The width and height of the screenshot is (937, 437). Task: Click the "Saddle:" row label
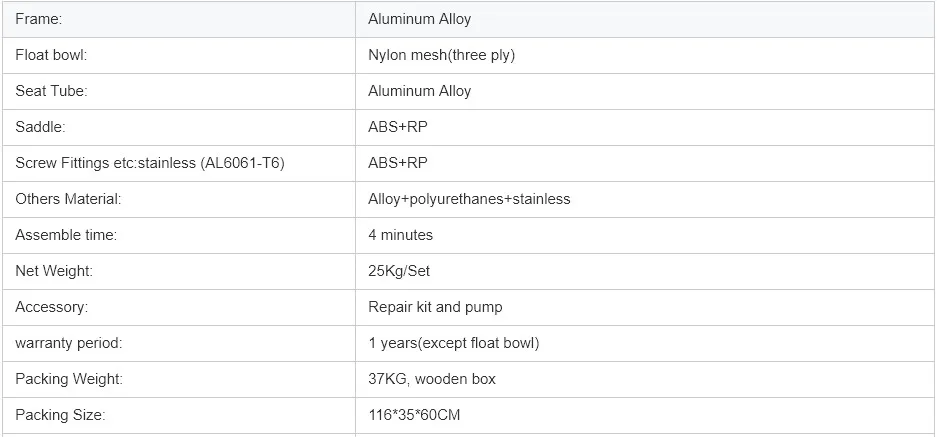tap(40, 127)
